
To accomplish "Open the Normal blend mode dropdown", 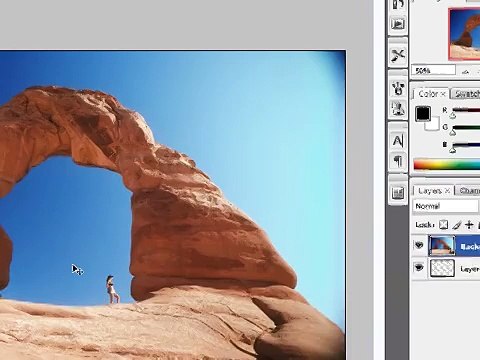I will (446, 206).
